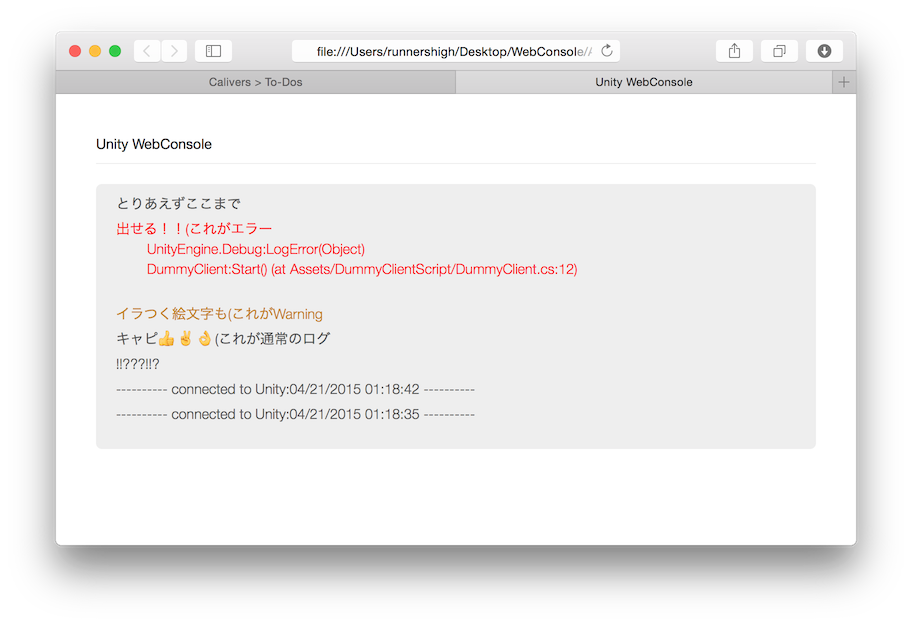Viewport: 912px width, 625px height.
Task: Switch to the Calivers > To-Dos tab
Action: (256, 82)
